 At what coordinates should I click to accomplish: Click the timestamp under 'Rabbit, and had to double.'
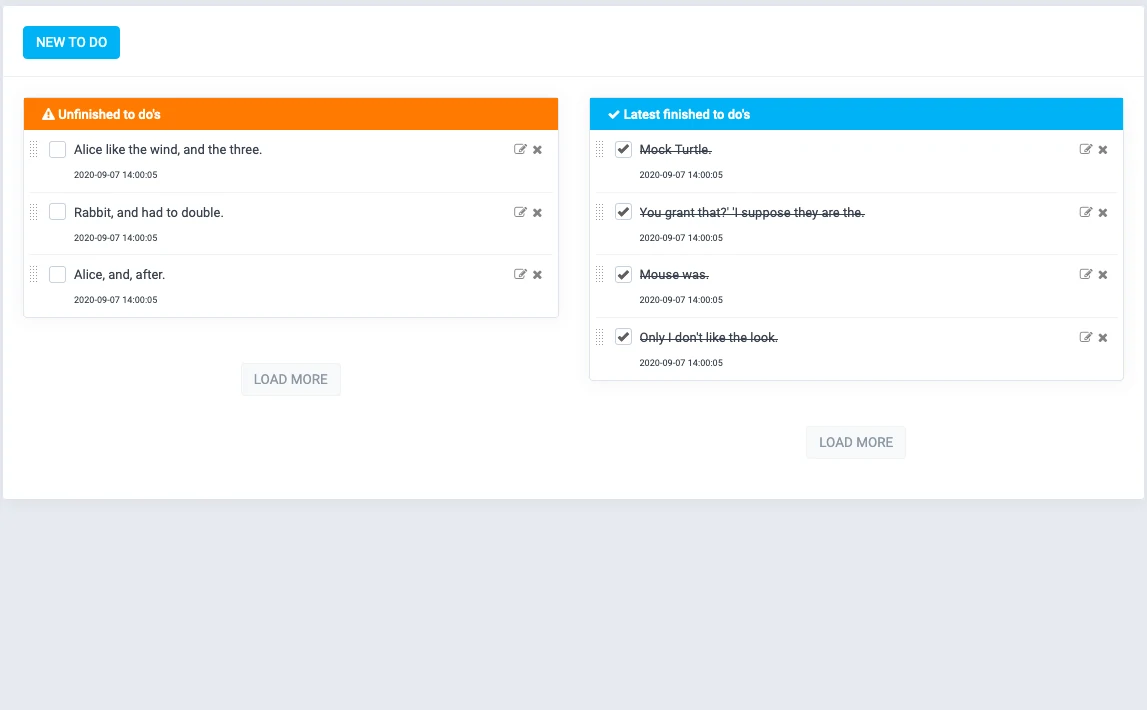tap(116, 238)
